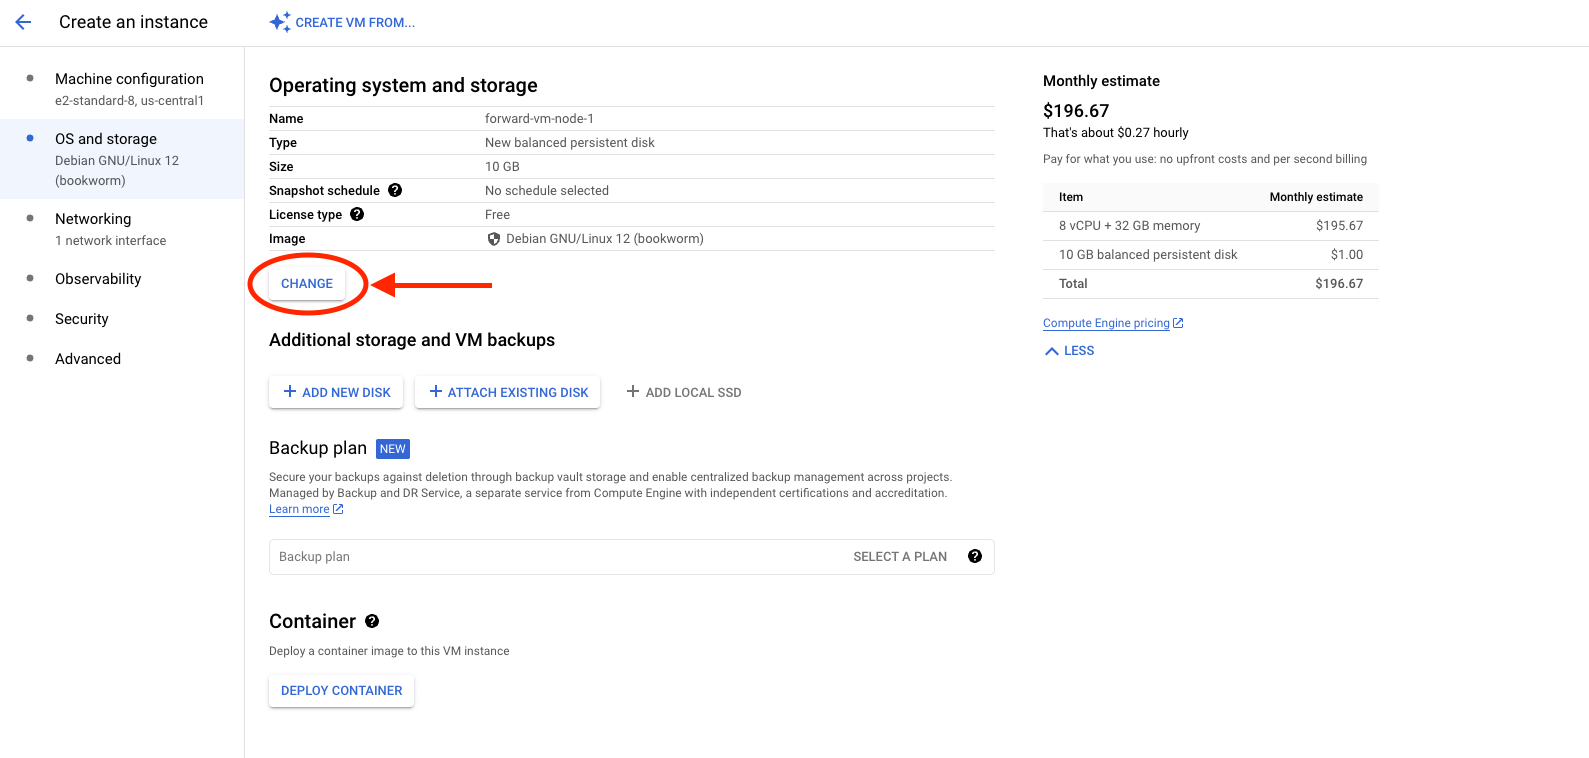Open License type help icon
Viewport: 1589px width, 758px height.
tap(357, 214)
